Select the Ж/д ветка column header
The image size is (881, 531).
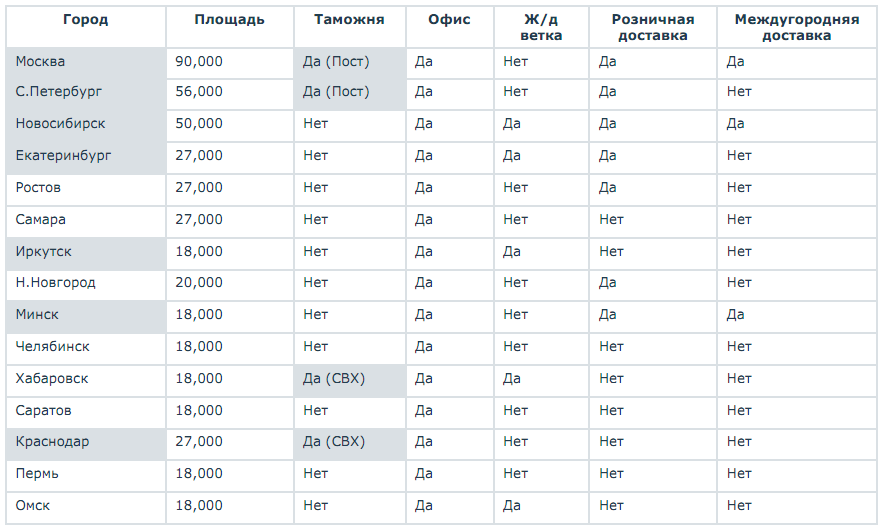[541, 28]
